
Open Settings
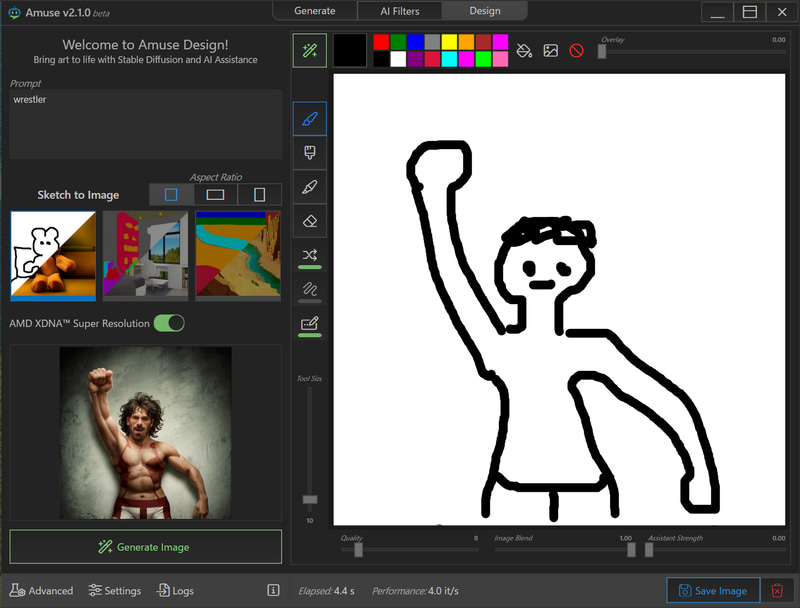click(115, 591)
